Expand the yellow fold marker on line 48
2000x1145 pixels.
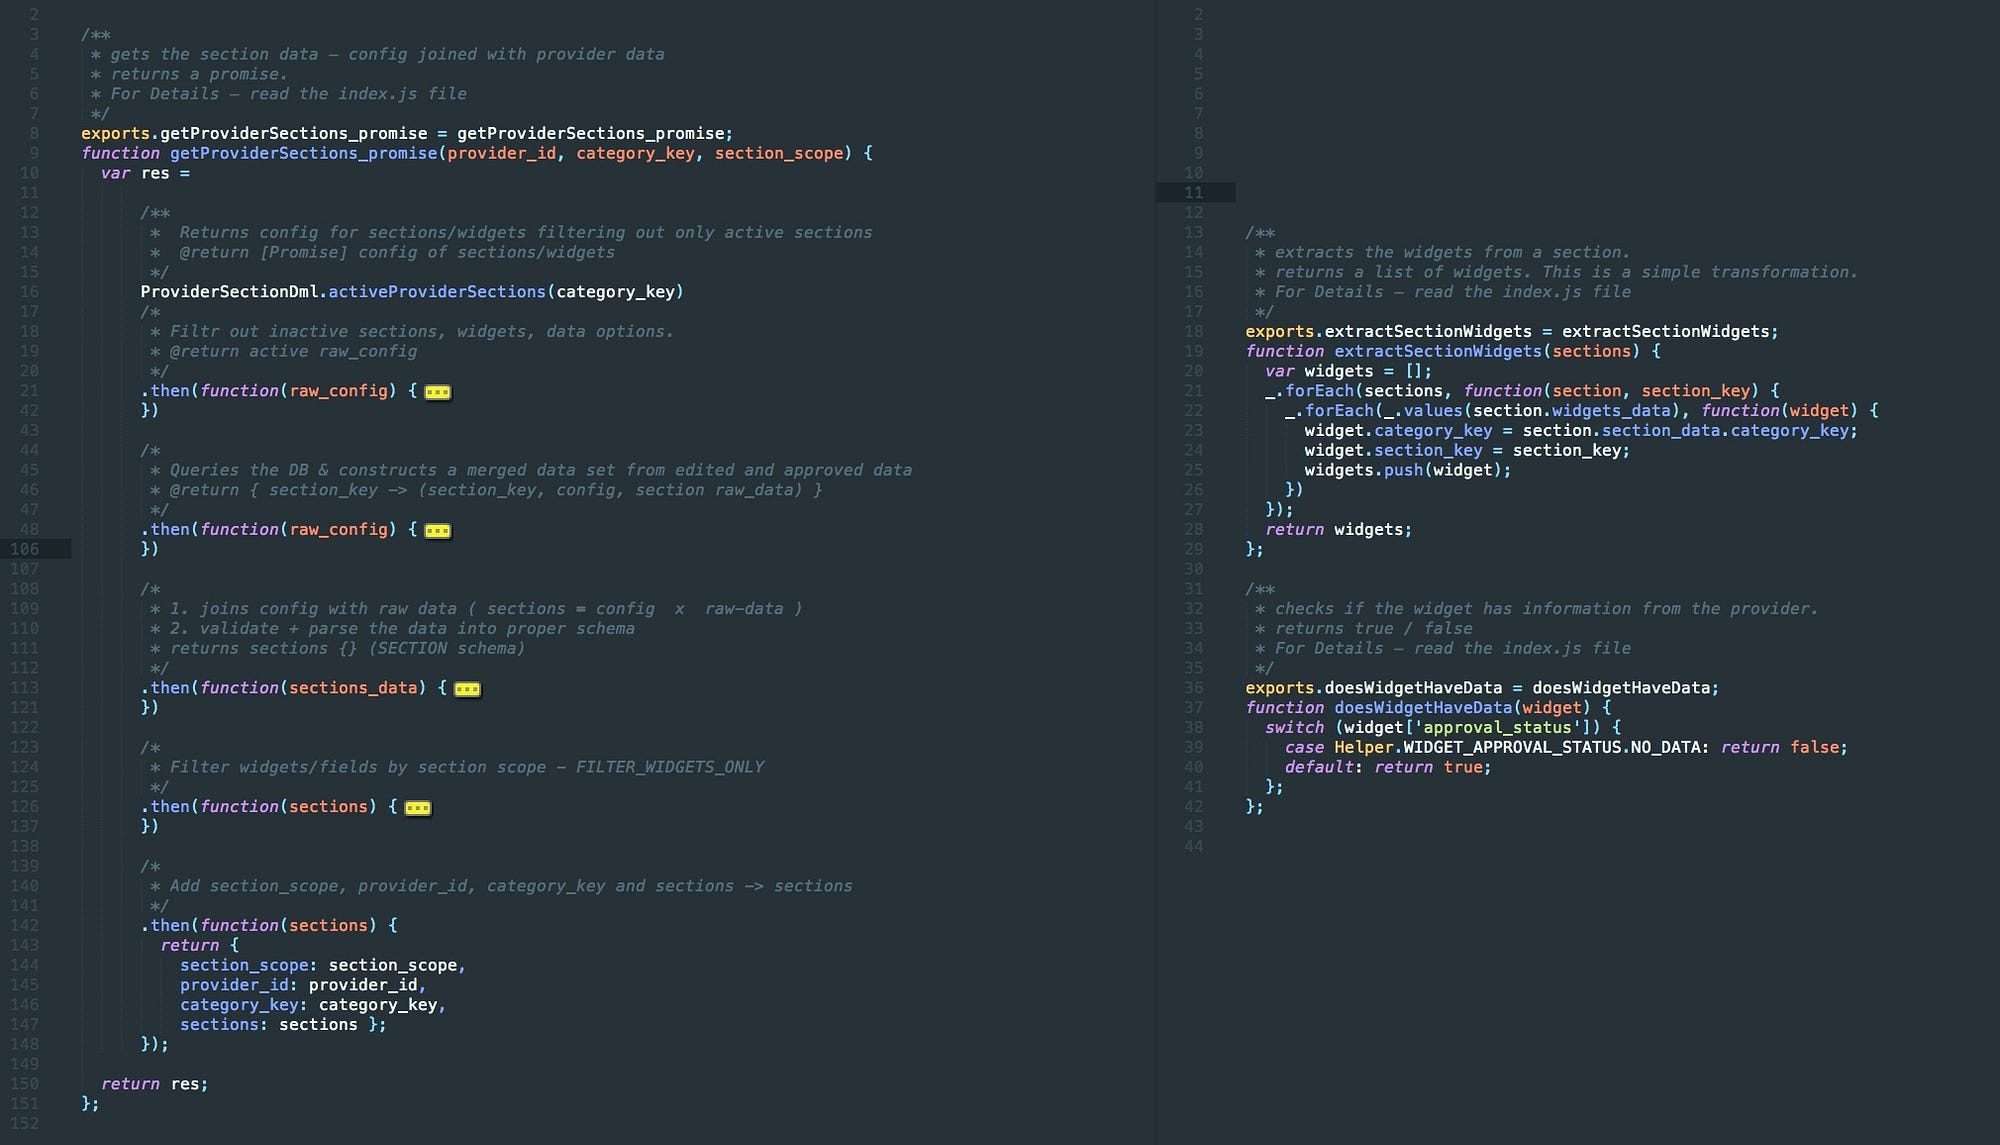437,531
